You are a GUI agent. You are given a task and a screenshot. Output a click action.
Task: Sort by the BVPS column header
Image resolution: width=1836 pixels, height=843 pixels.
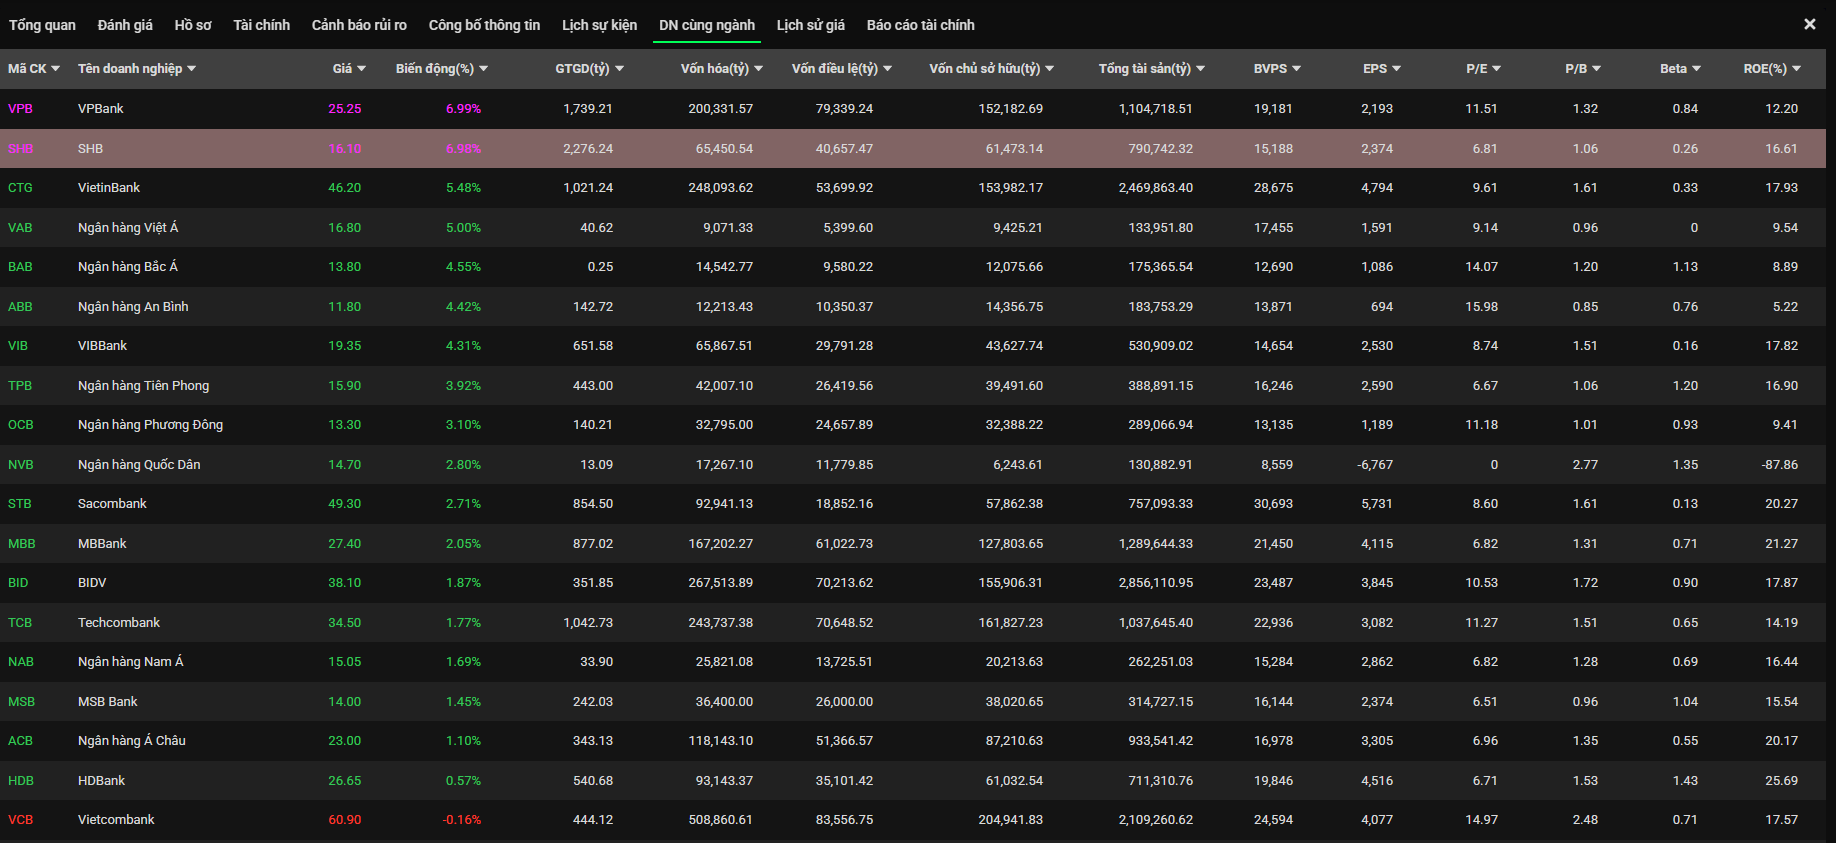click(1277, 69)
